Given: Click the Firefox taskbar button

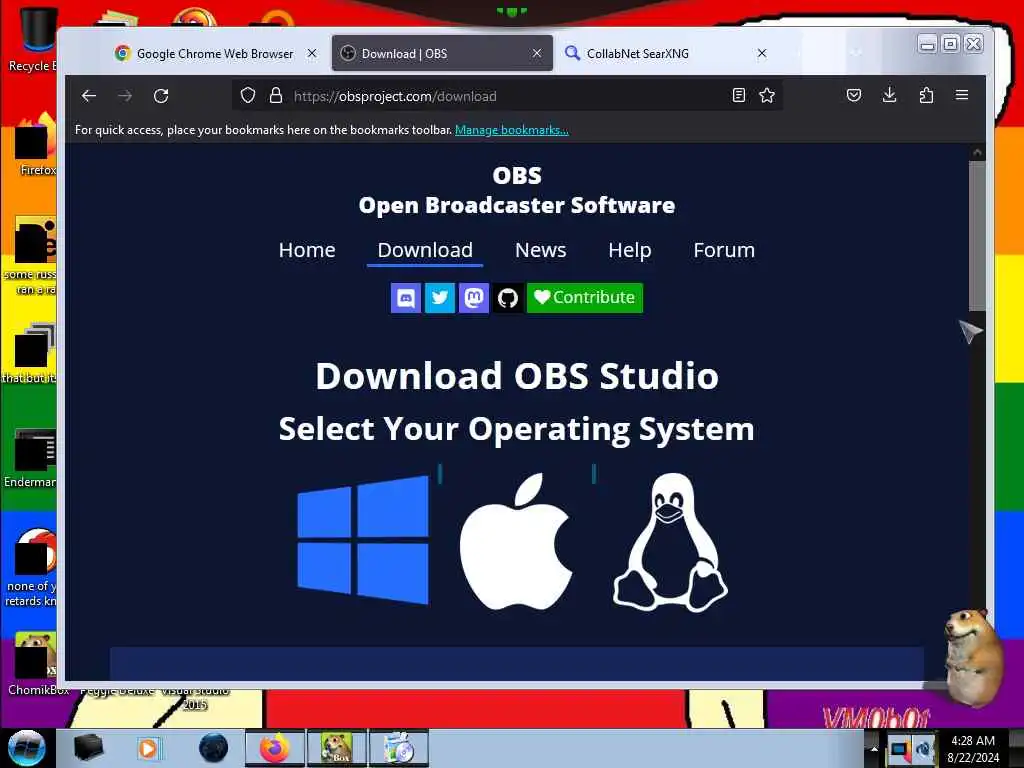Looking at the screenshot, I should [274, 748].
